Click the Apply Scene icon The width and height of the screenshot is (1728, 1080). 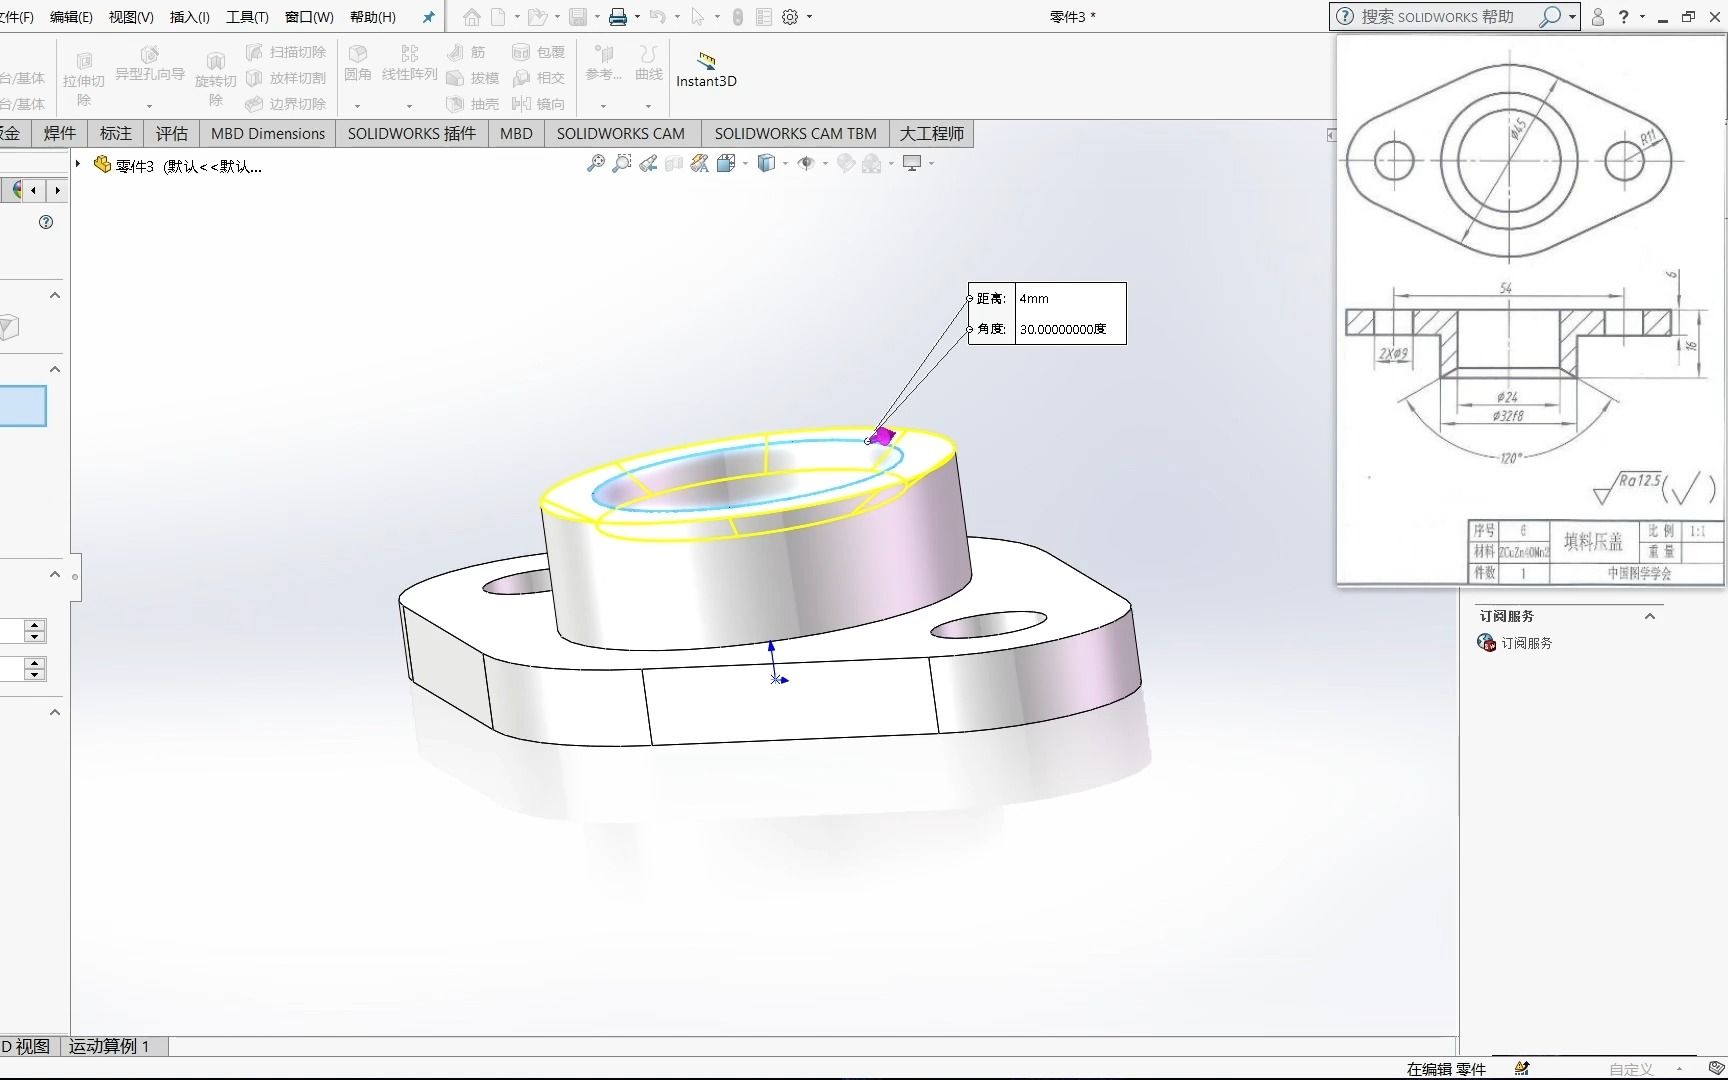click(872, 163)
